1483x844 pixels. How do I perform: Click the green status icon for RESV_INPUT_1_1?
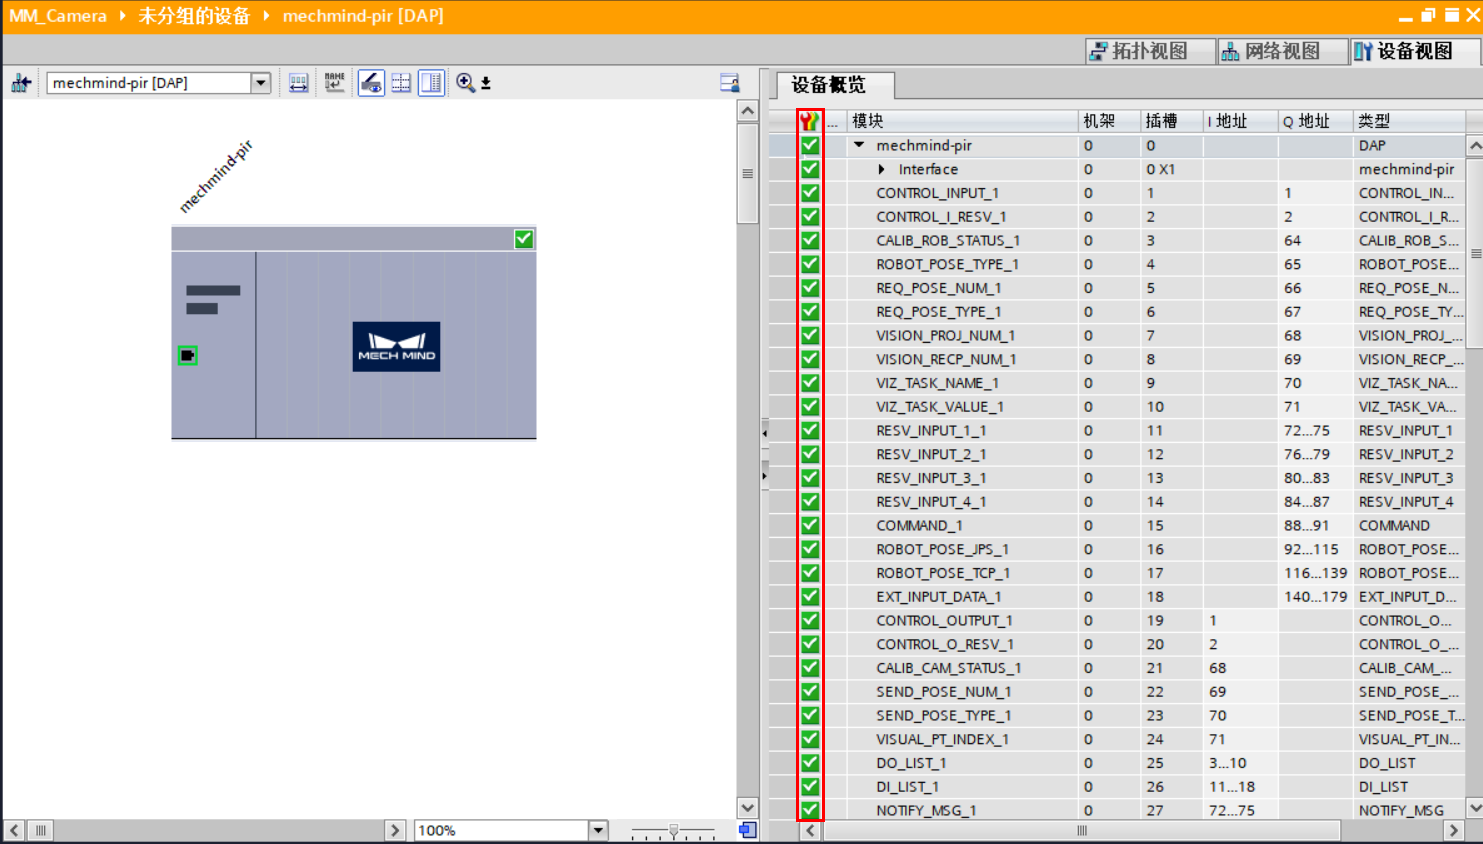coord(810,431)
